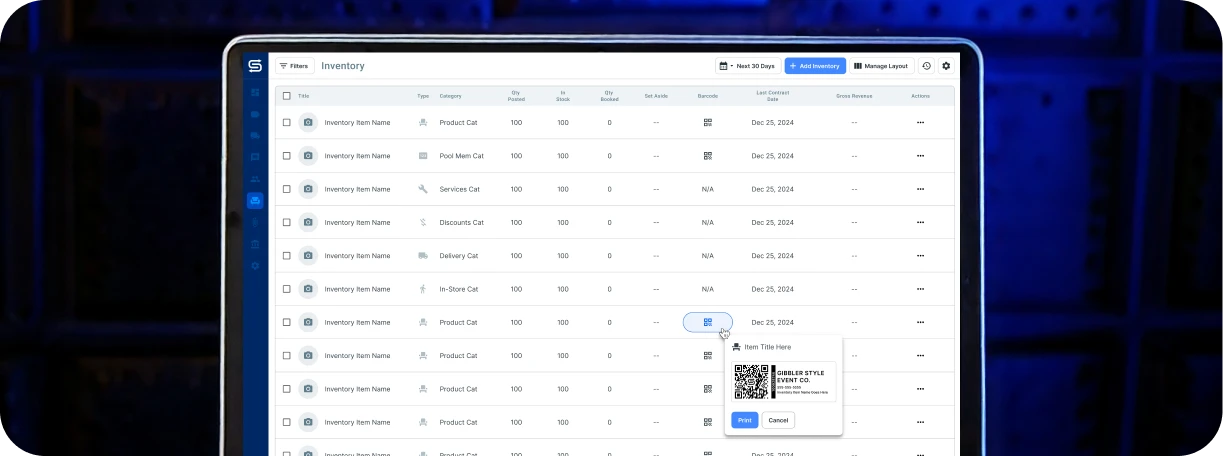The width and height of the screenshot is (1223, 456).
Task: Click the Add Inventory button
Action: (814, 66)
